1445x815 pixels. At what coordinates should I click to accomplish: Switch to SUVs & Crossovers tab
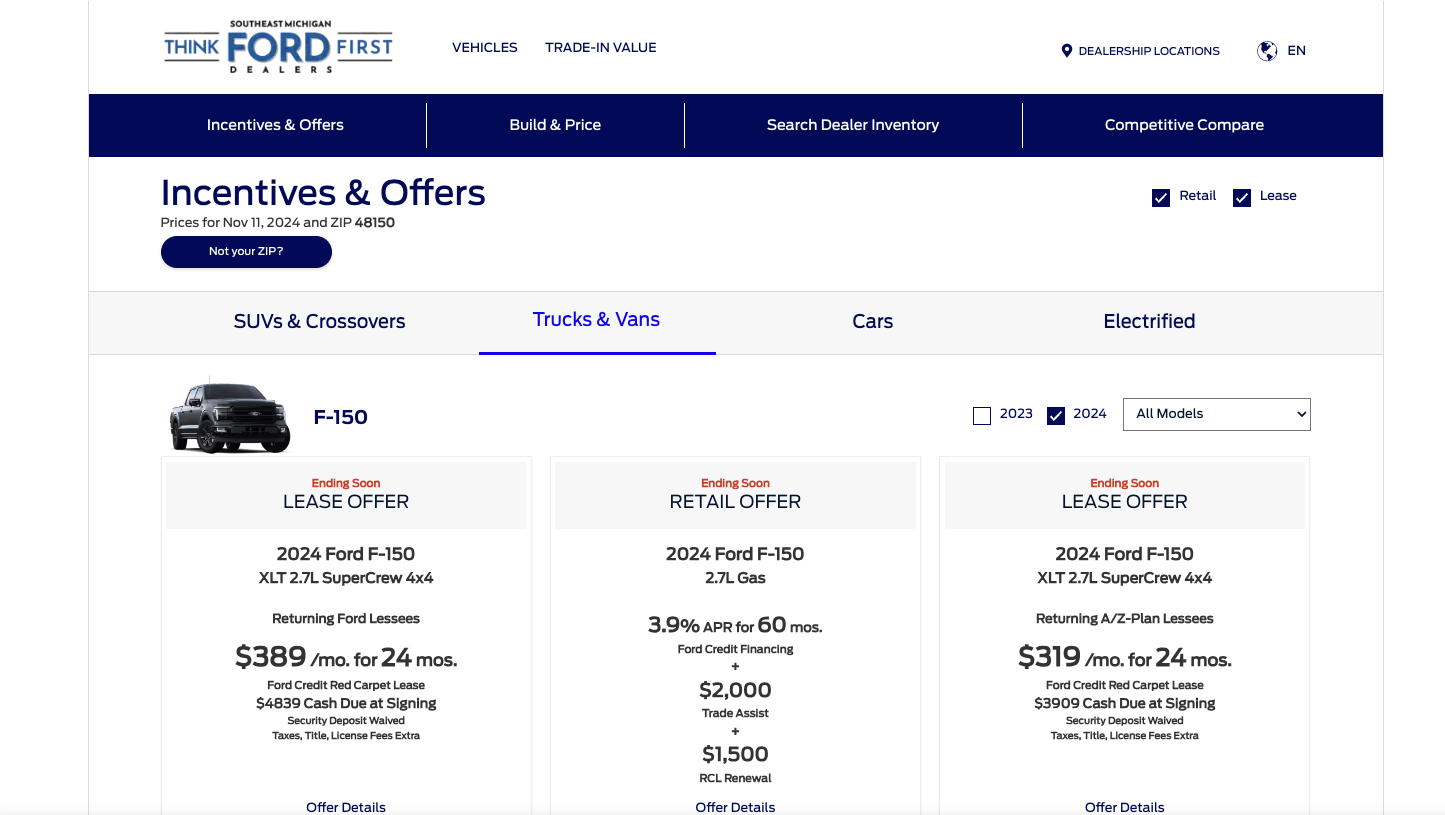click(320, 322)
